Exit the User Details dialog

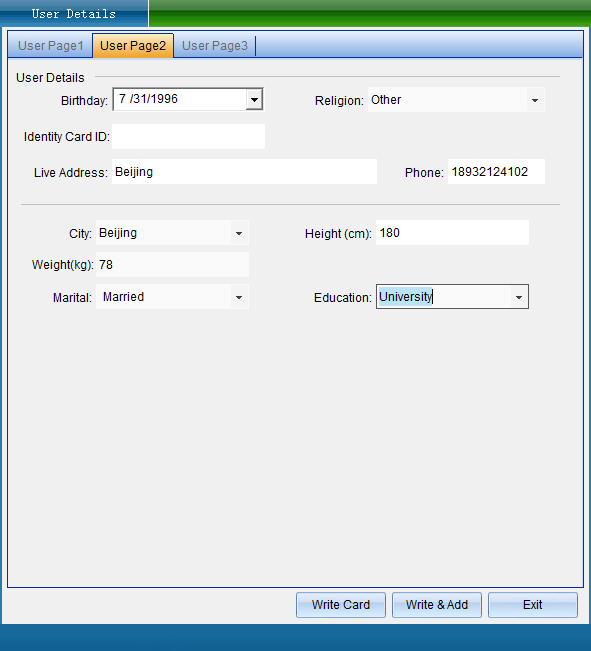[x=533, y=605]
